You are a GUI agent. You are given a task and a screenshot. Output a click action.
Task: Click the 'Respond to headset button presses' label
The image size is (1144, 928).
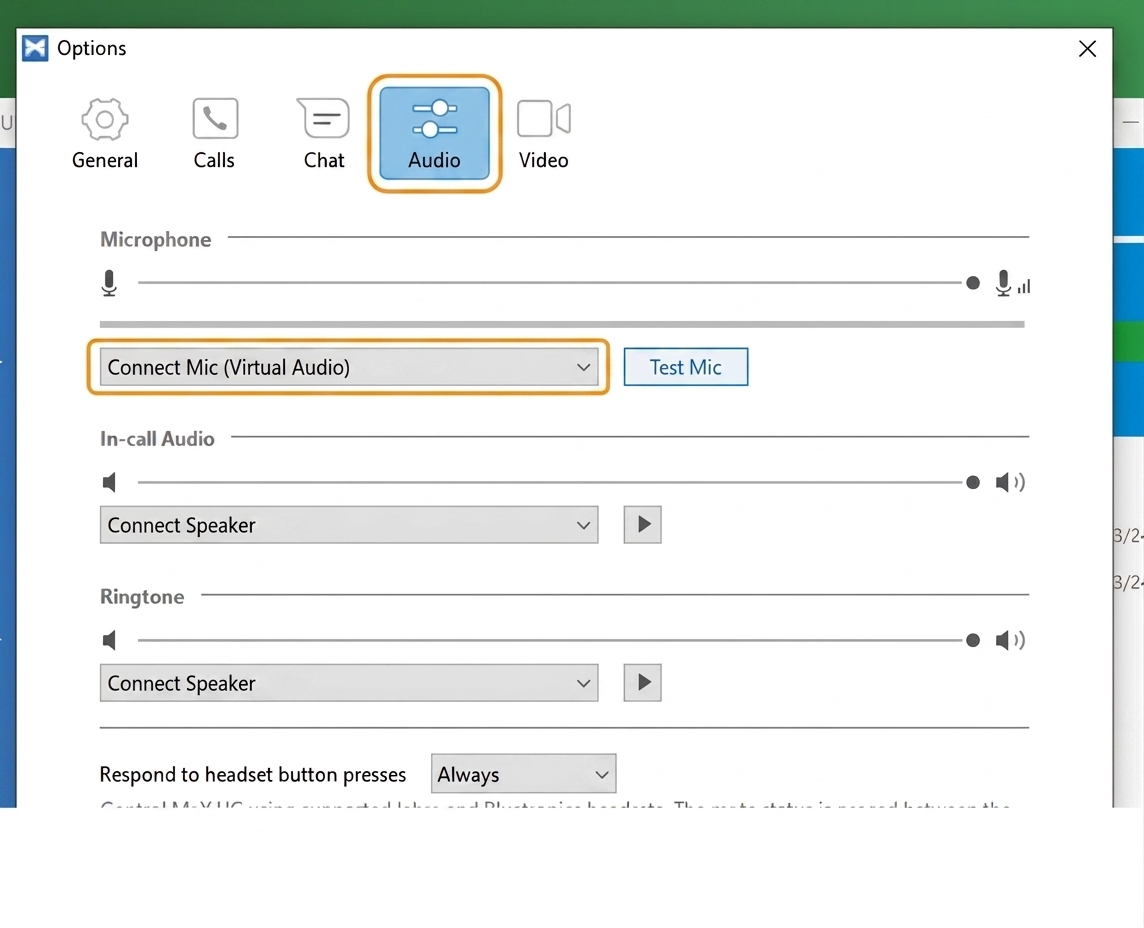click(252, 775)
